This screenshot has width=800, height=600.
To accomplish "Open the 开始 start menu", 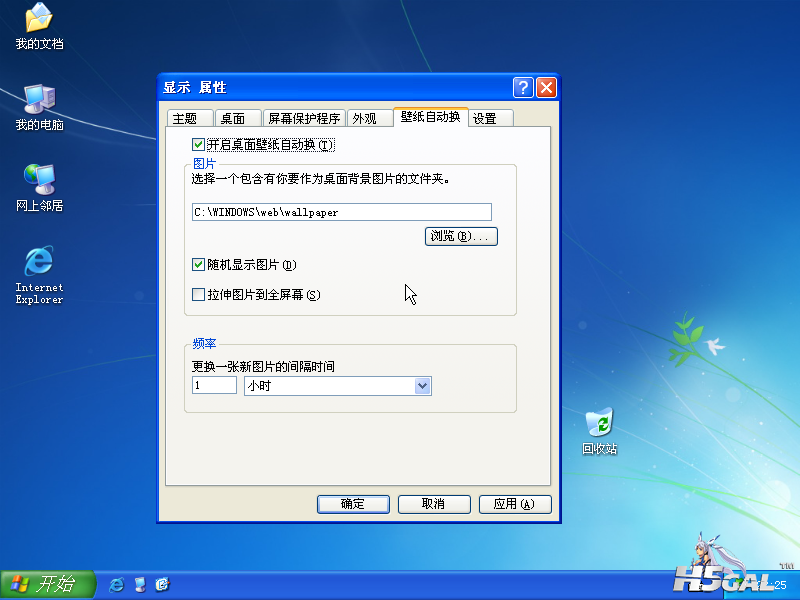I will point(48,585).
